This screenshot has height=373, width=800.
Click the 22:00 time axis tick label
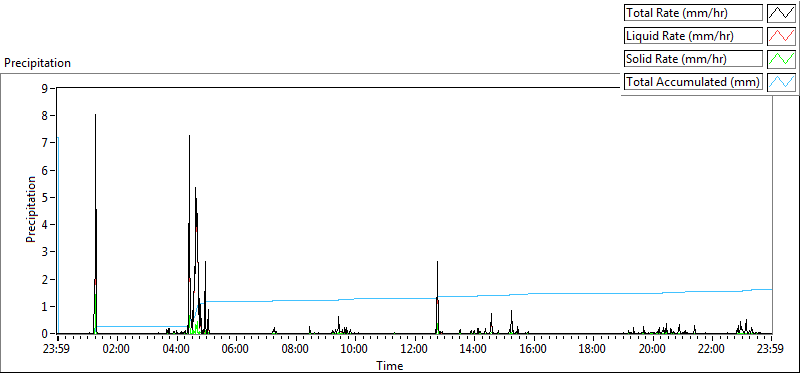click(x=712, y=350)
